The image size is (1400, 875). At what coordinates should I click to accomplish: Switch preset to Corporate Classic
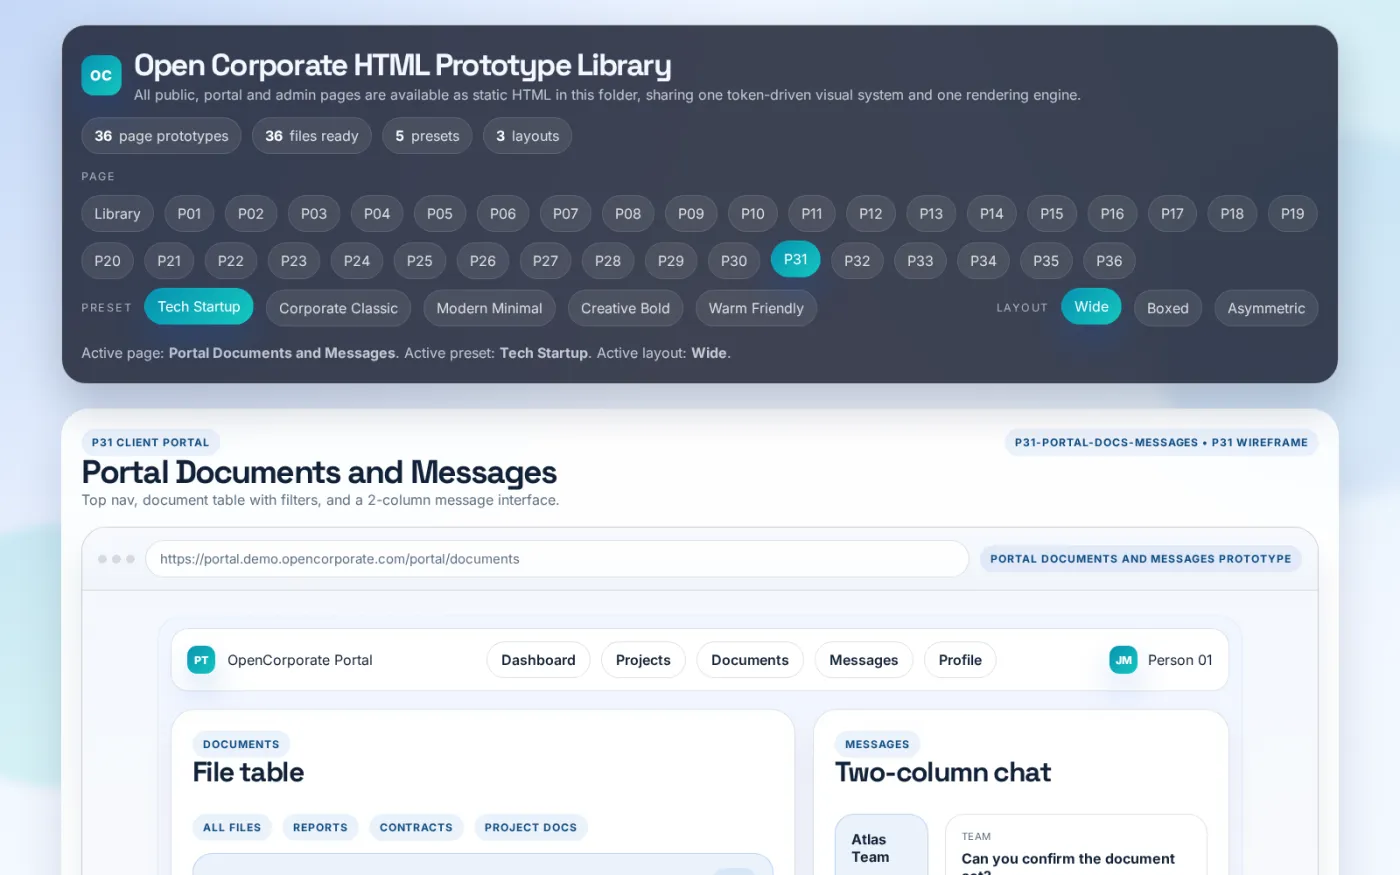tap(339, 308)
